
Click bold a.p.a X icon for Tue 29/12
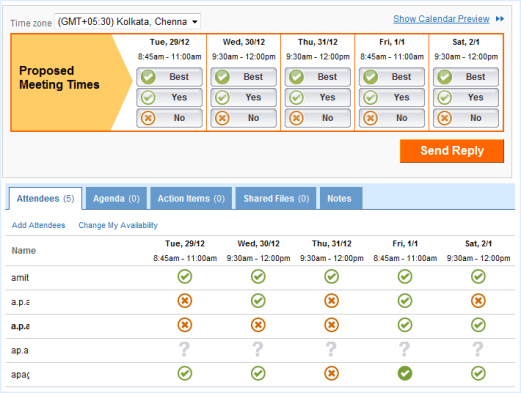[185, 325]
